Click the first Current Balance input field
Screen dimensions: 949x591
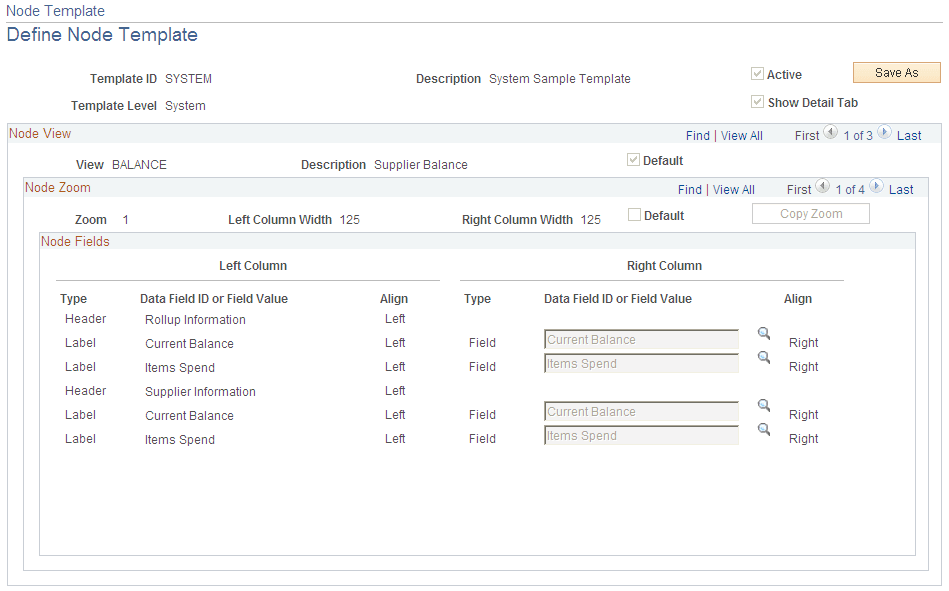click(641, 340)
